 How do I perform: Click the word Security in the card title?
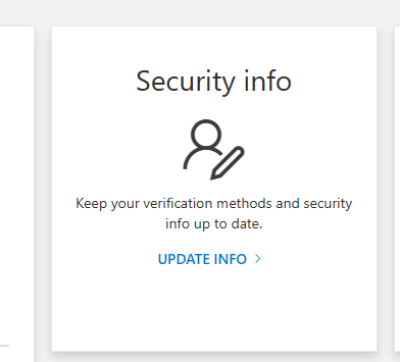click(x=186, y=82)
